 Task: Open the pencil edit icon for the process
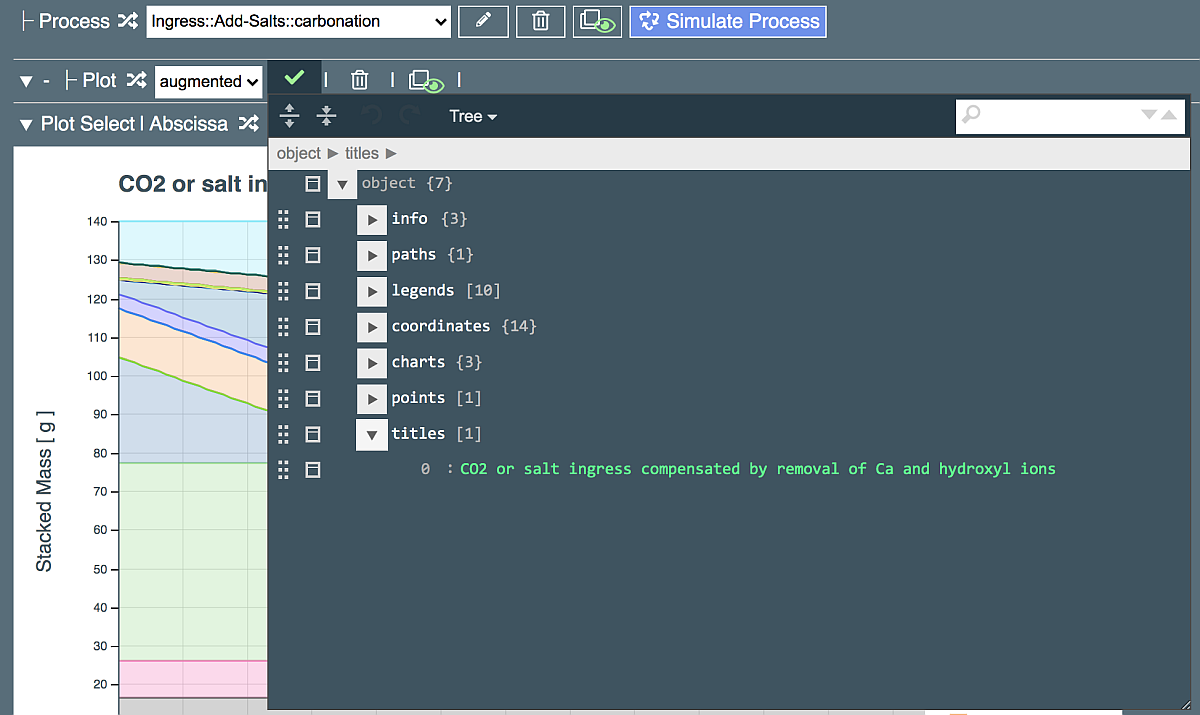point(483,21)
